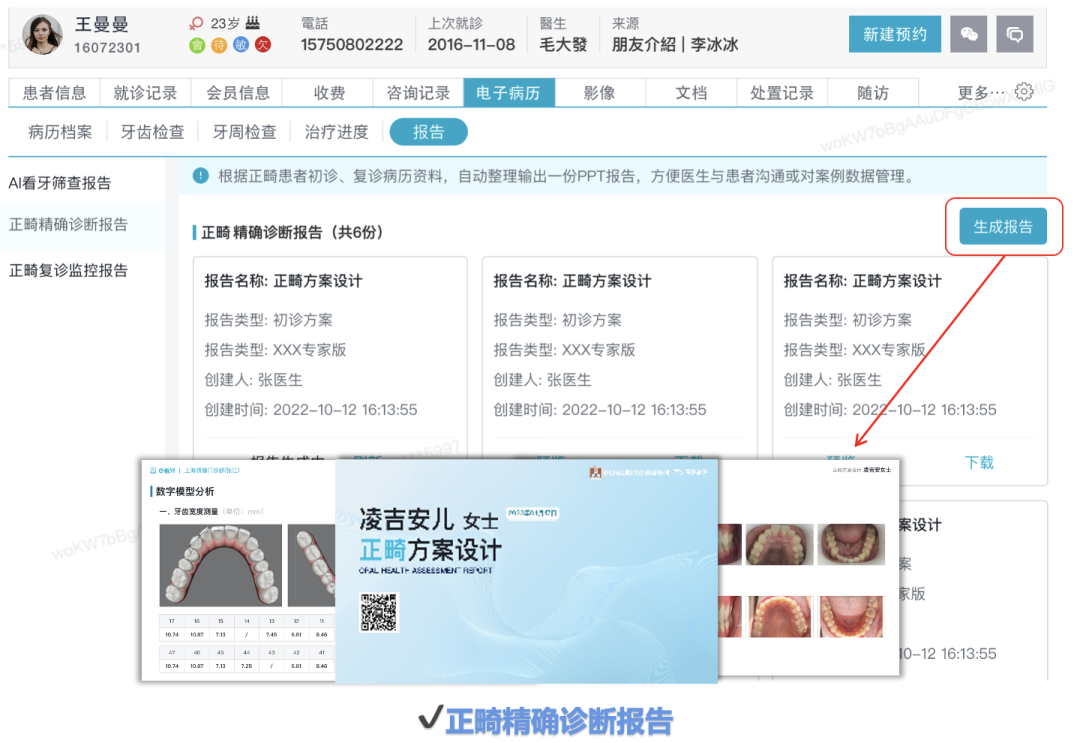Click the source text 朋友介紹｜李冰冰
This screenshot has height=743, width=1080.
coord(675,45)
